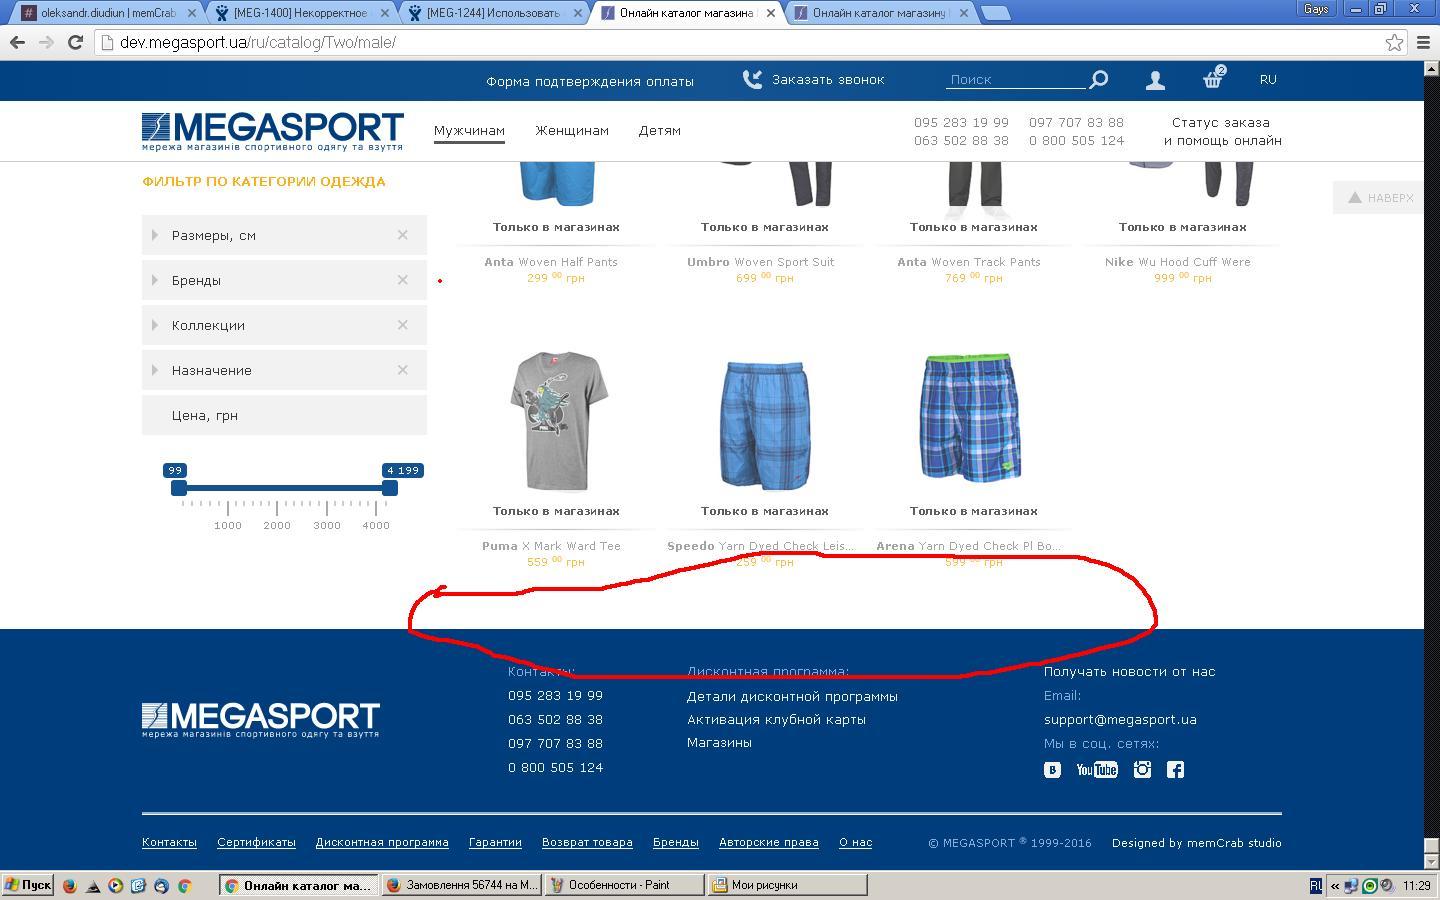The width and height of the screenshot is (1440, 900).
Task: Open the RU language selector
Action: click(1267, 79)
